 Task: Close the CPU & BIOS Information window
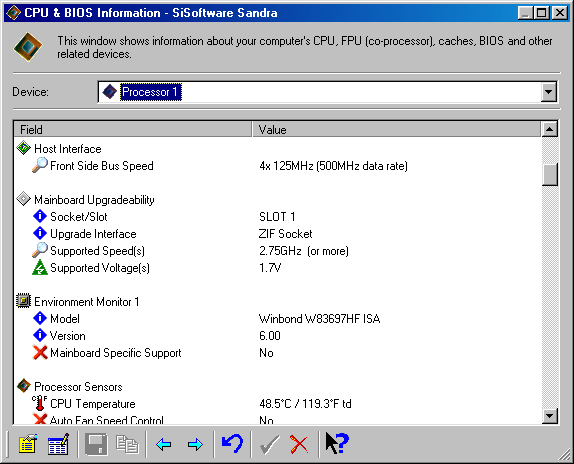560,13
